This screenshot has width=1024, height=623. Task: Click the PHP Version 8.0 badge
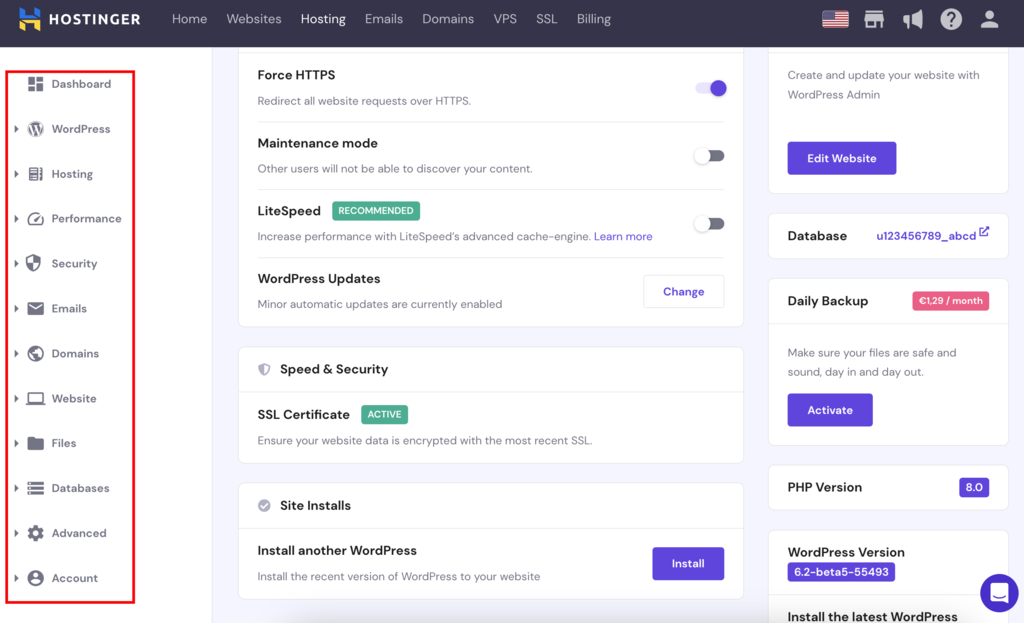[x=973, y=488]
